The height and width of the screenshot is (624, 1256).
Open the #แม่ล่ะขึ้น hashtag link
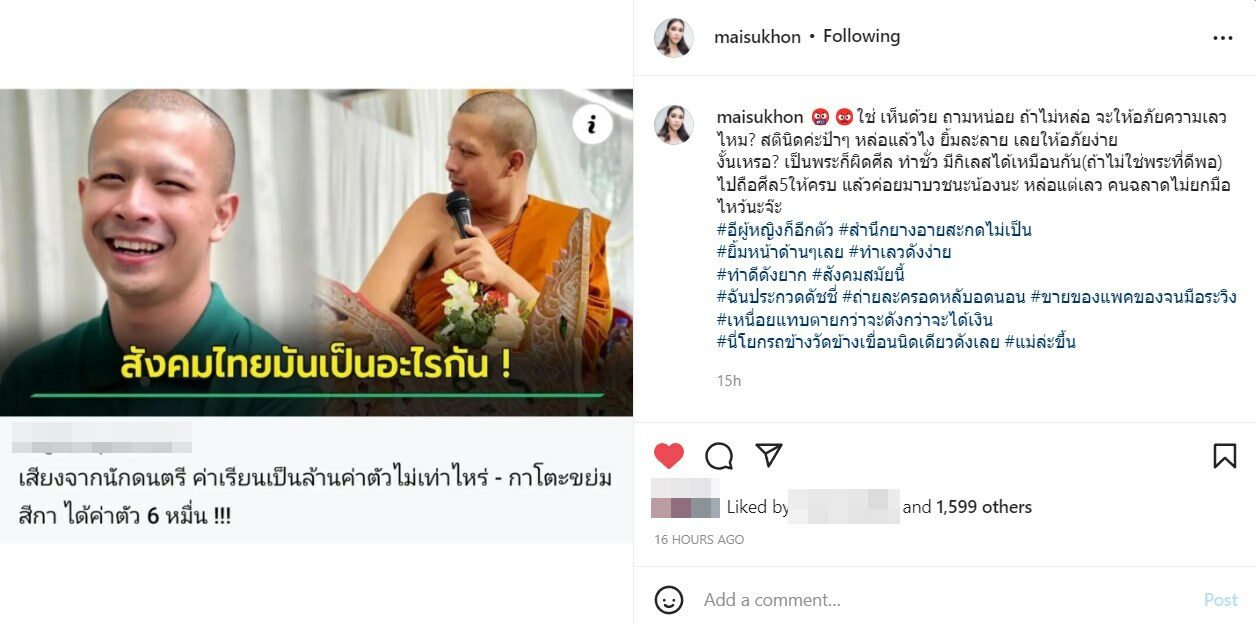[x=1040, y=342]
